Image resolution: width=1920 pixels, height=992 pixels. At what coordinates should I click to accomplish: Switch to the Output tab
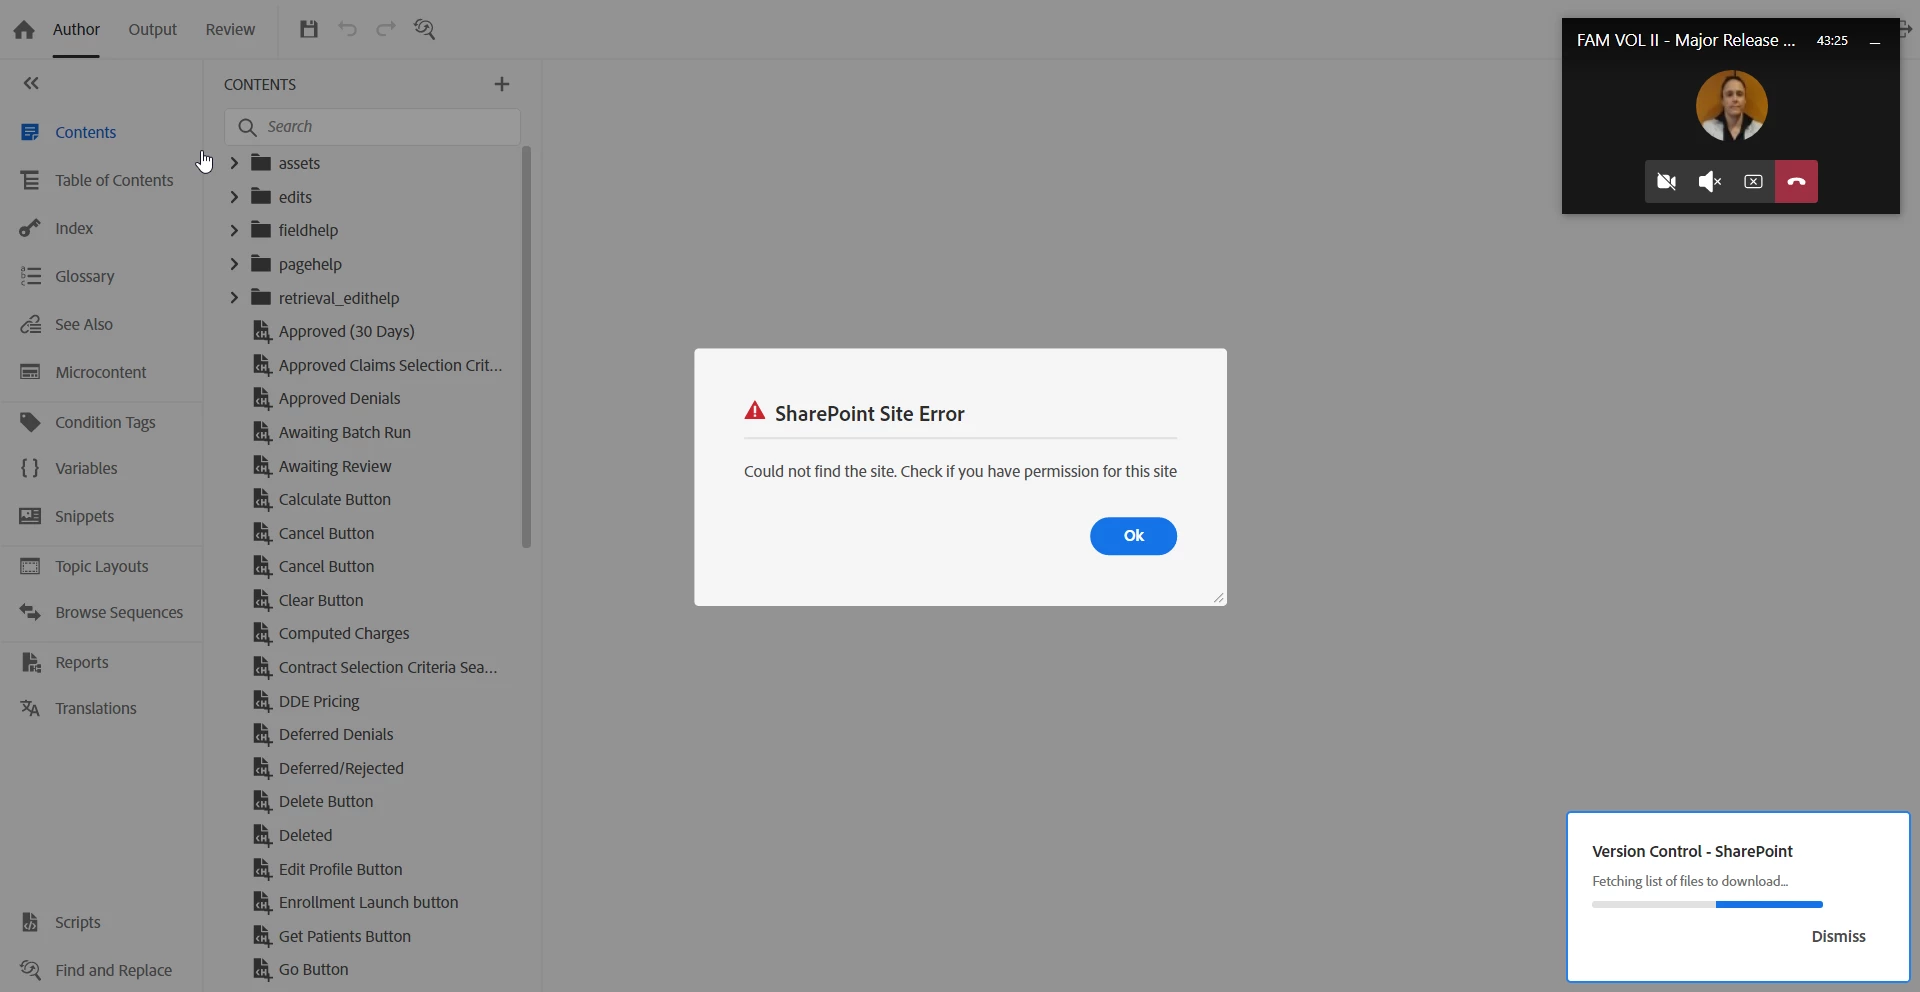coord(152,30)
